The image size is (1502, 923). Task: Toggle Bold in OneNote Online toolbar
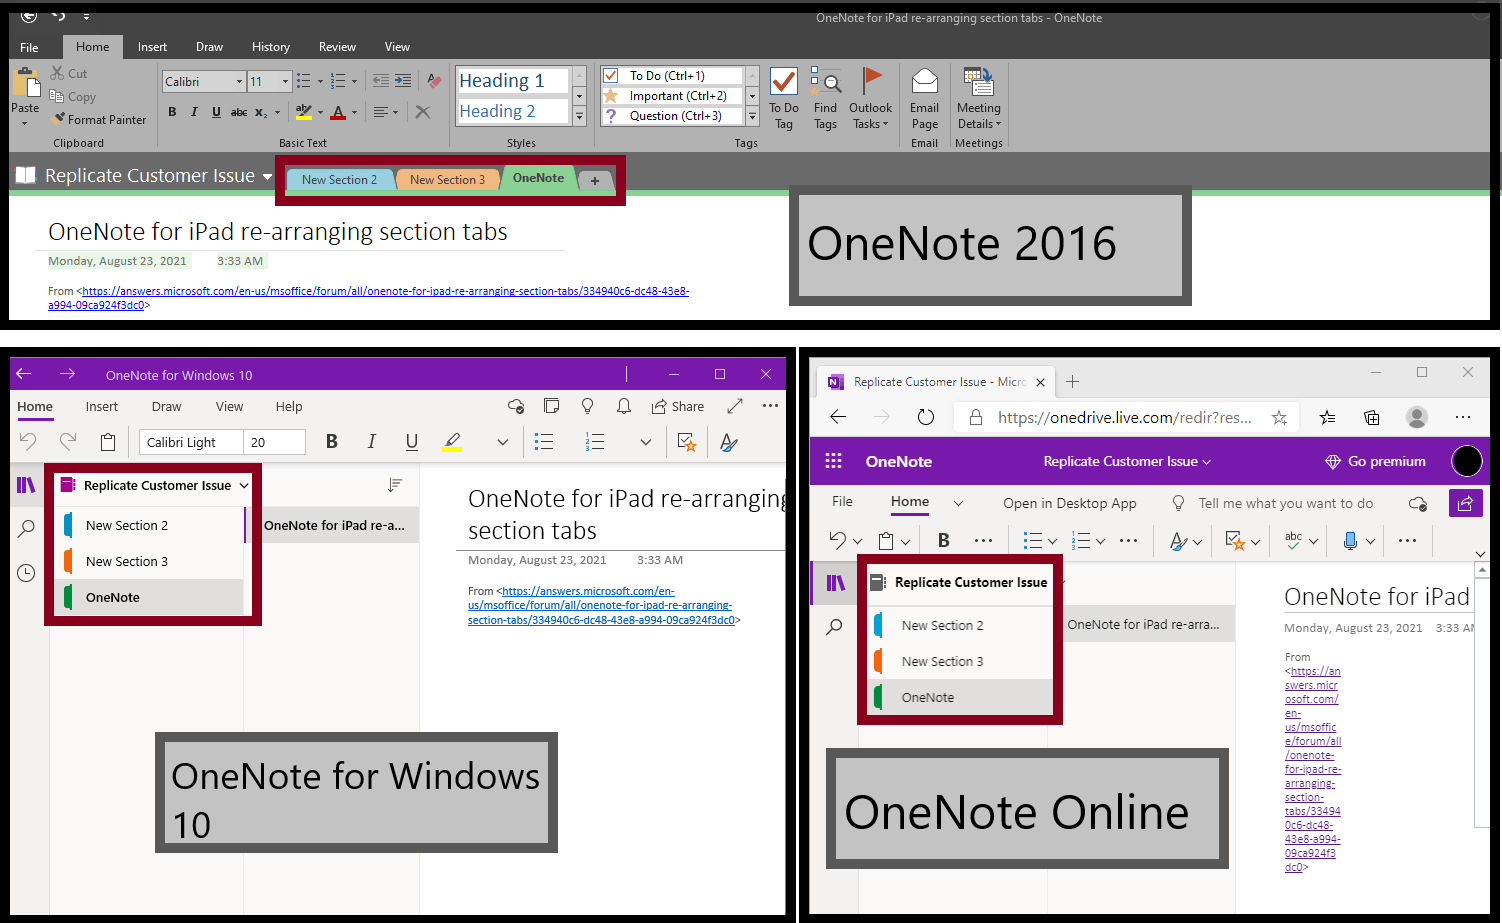click(944, 541)
